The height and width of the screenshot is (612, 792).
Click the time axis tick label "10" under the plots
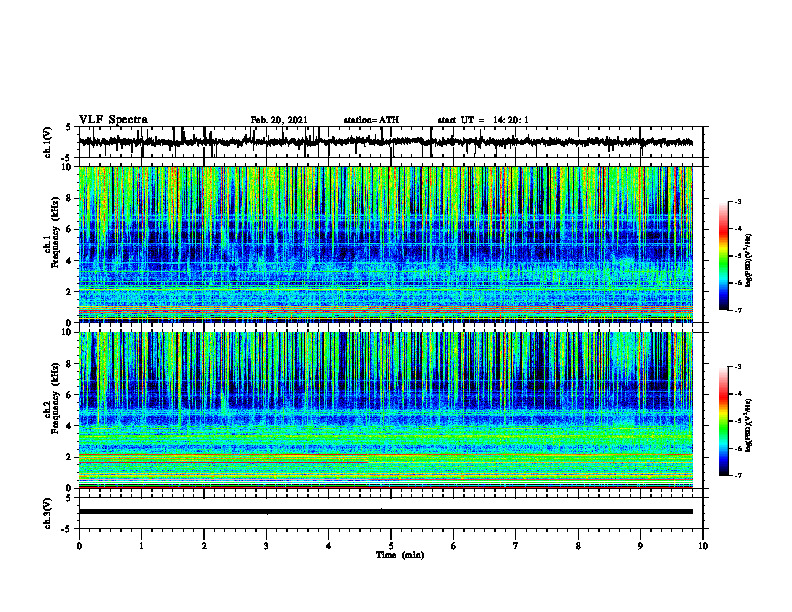tap(703, 546)
